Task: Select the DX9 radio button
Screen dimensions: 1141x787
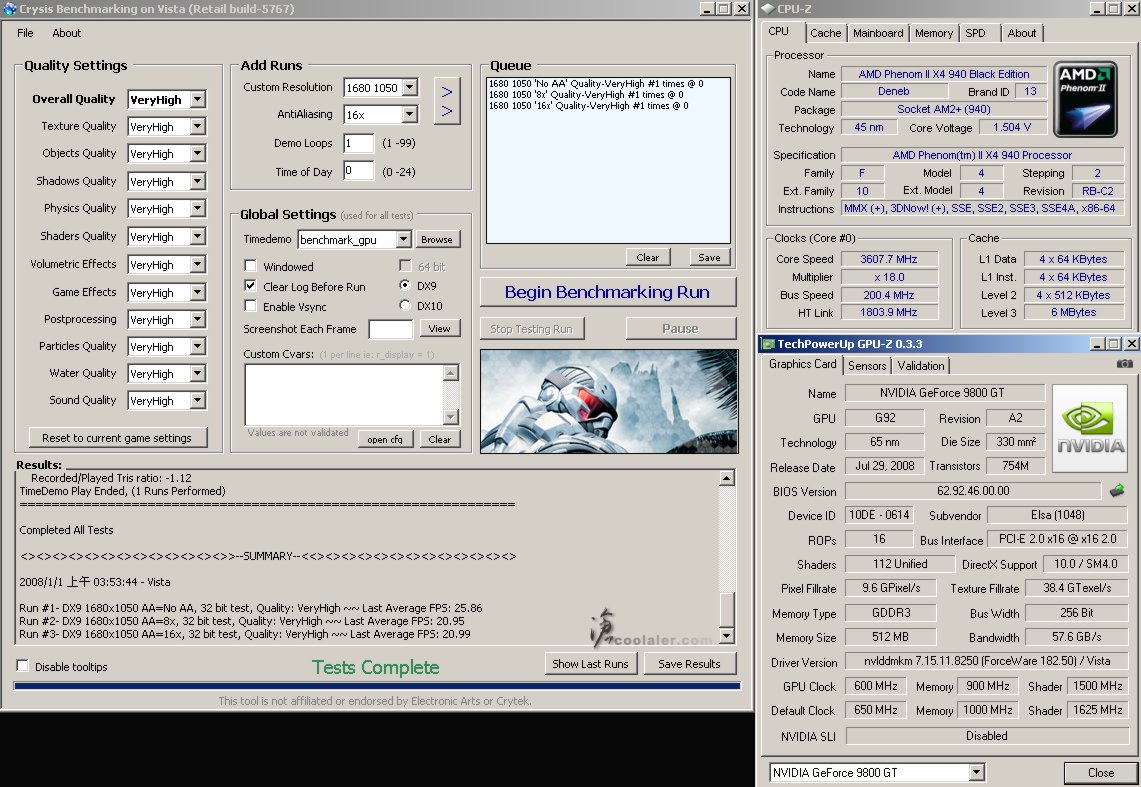Action: pyautogui.click(x=405, y=285)
